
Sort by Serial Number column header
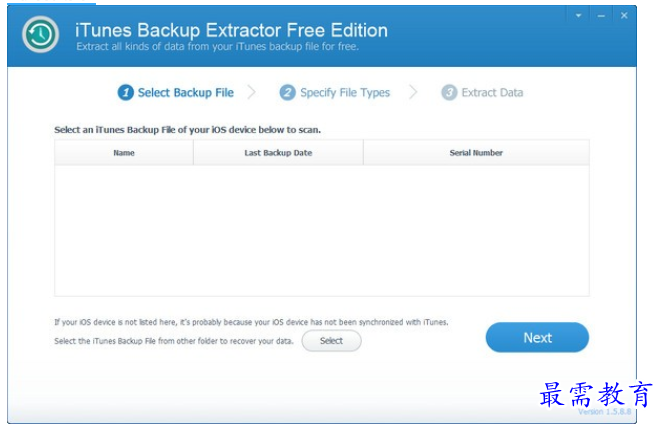[476, 153]
